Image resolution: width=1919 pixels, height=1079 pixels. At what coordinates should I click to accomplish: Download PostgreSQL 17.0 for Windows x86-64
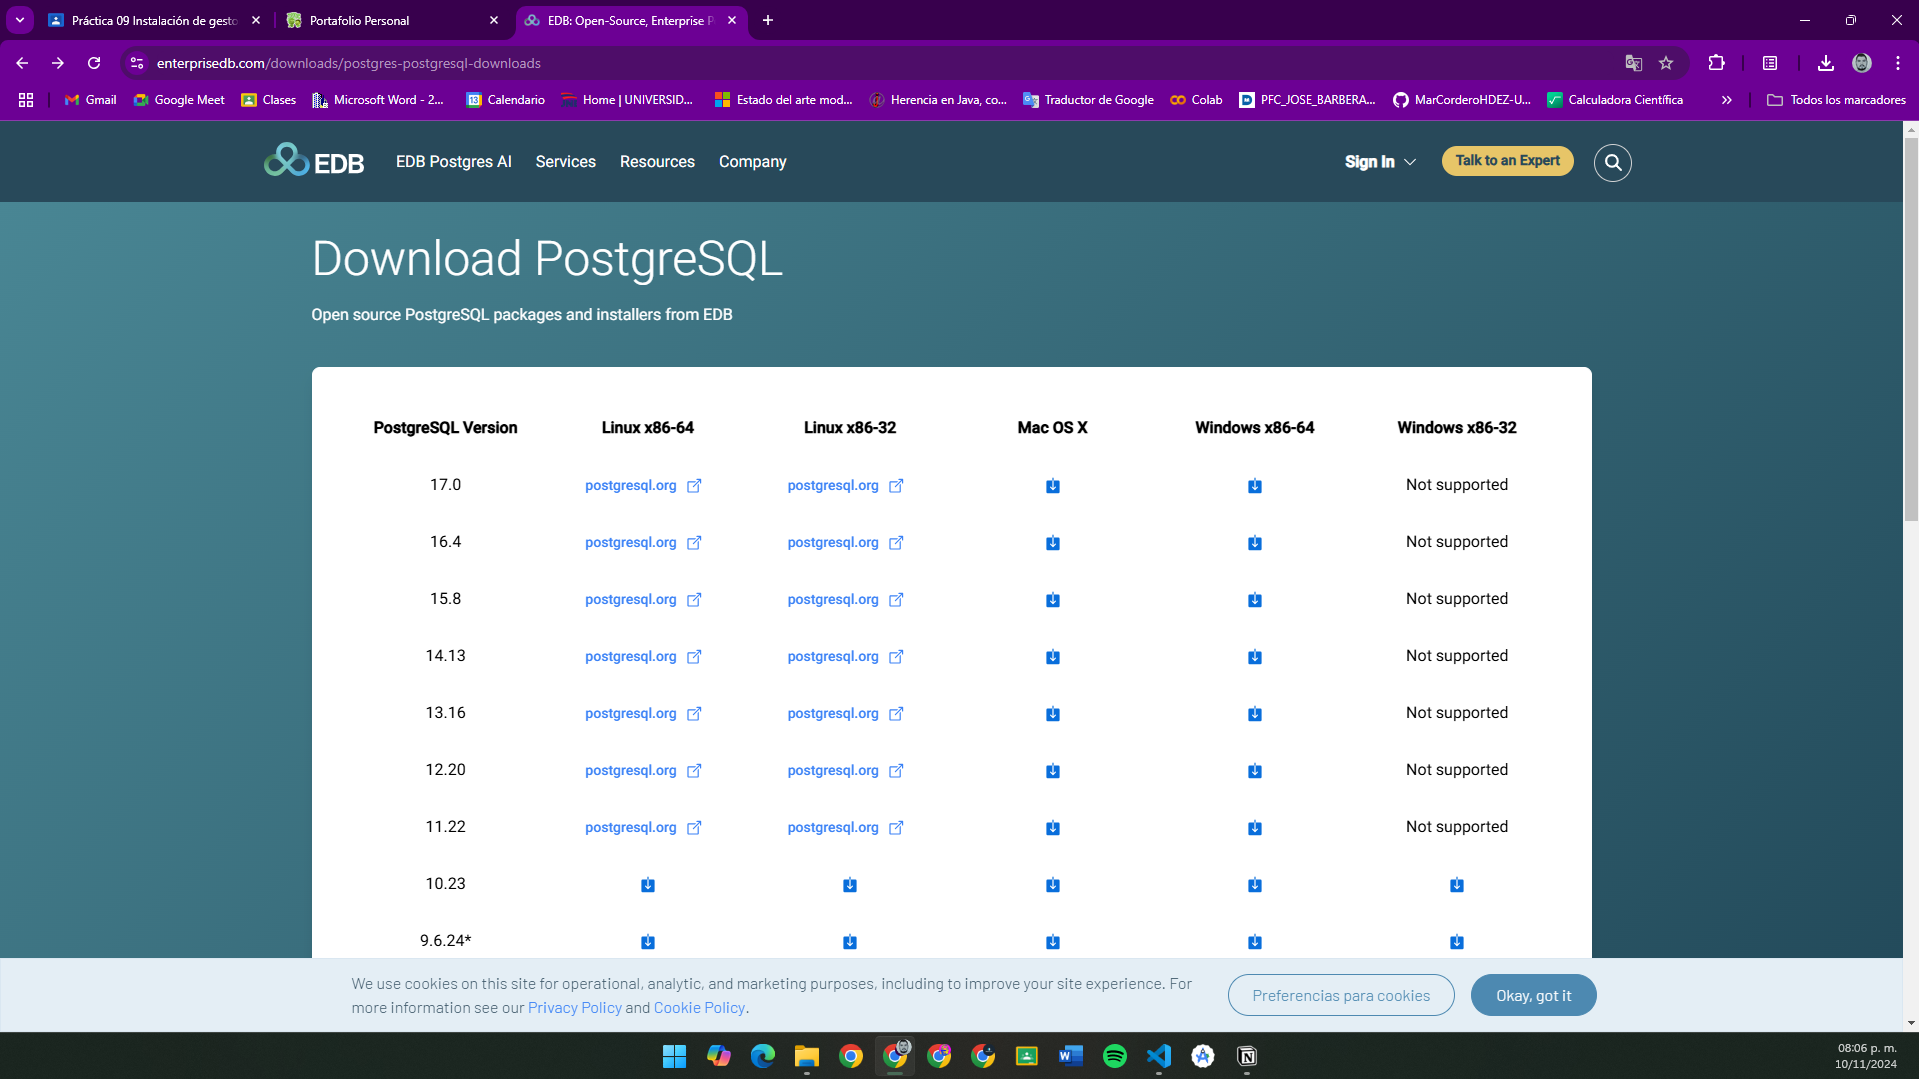[1255, 486]
